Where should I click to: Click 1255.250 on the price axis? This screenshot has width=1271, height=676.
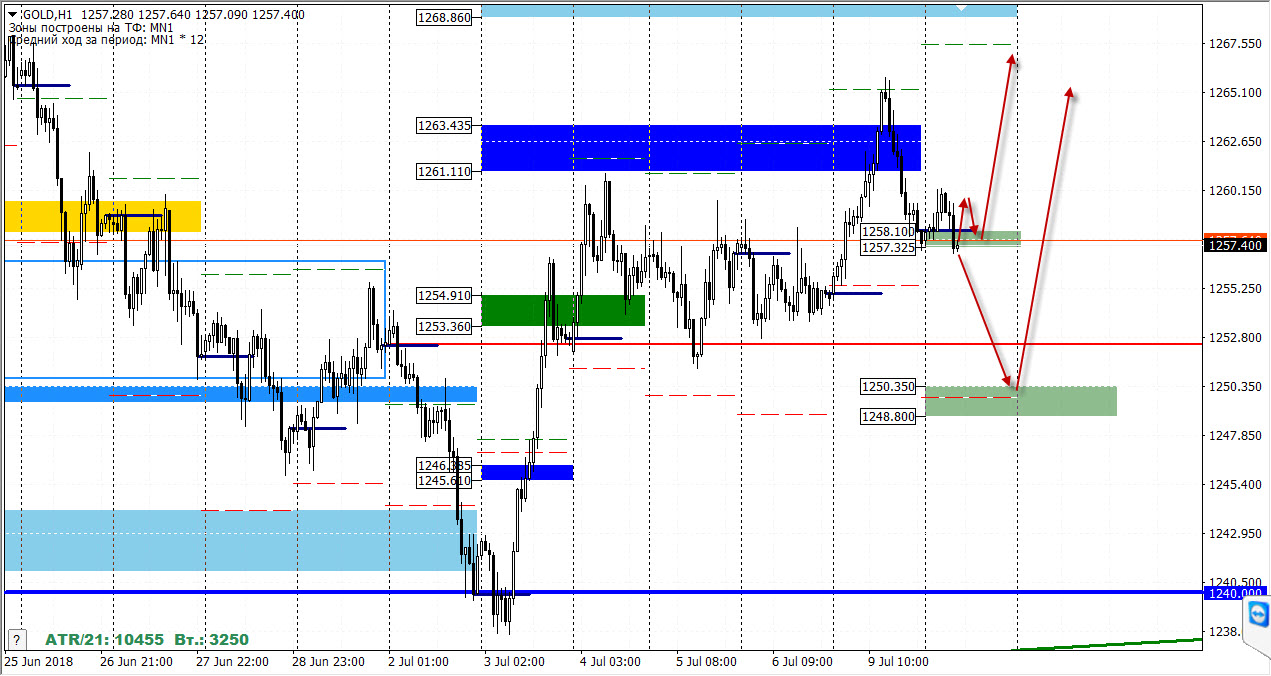coord(1236,289)
